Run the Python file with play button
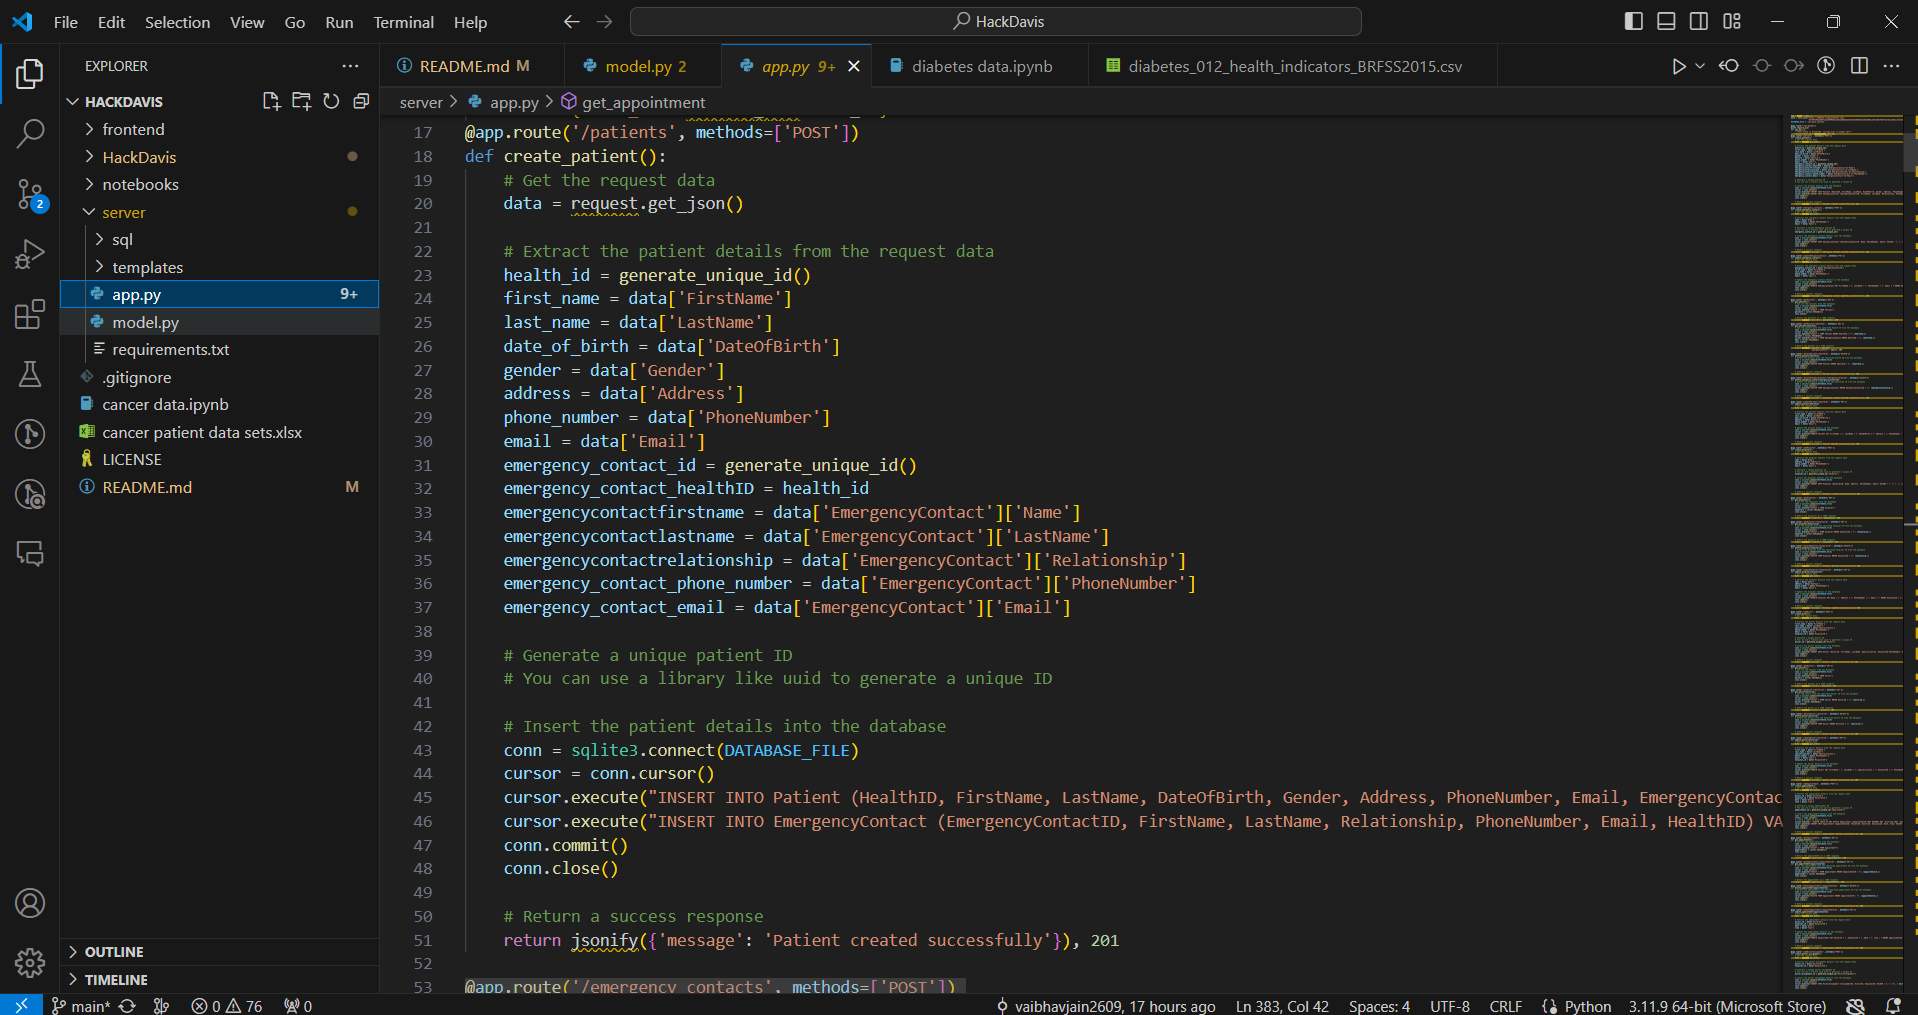The image size is (1918, 1015). pyautogui.click(x=1678, y=66)
